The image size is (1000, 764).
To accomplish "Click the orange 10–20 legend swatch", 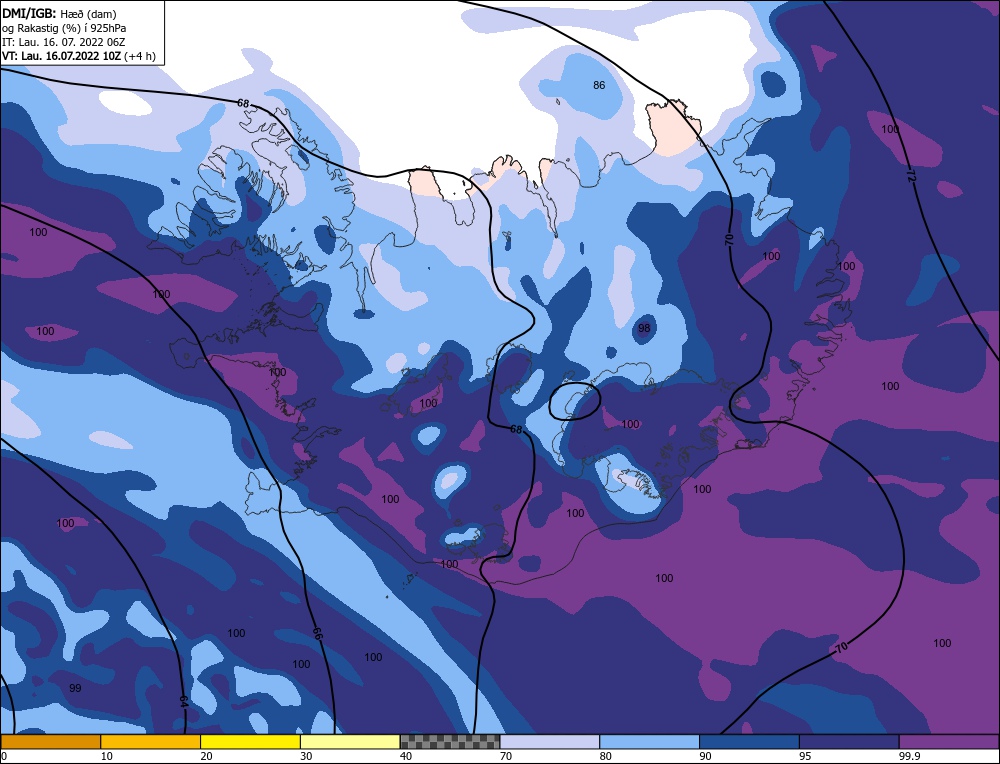I will point(151,741).
